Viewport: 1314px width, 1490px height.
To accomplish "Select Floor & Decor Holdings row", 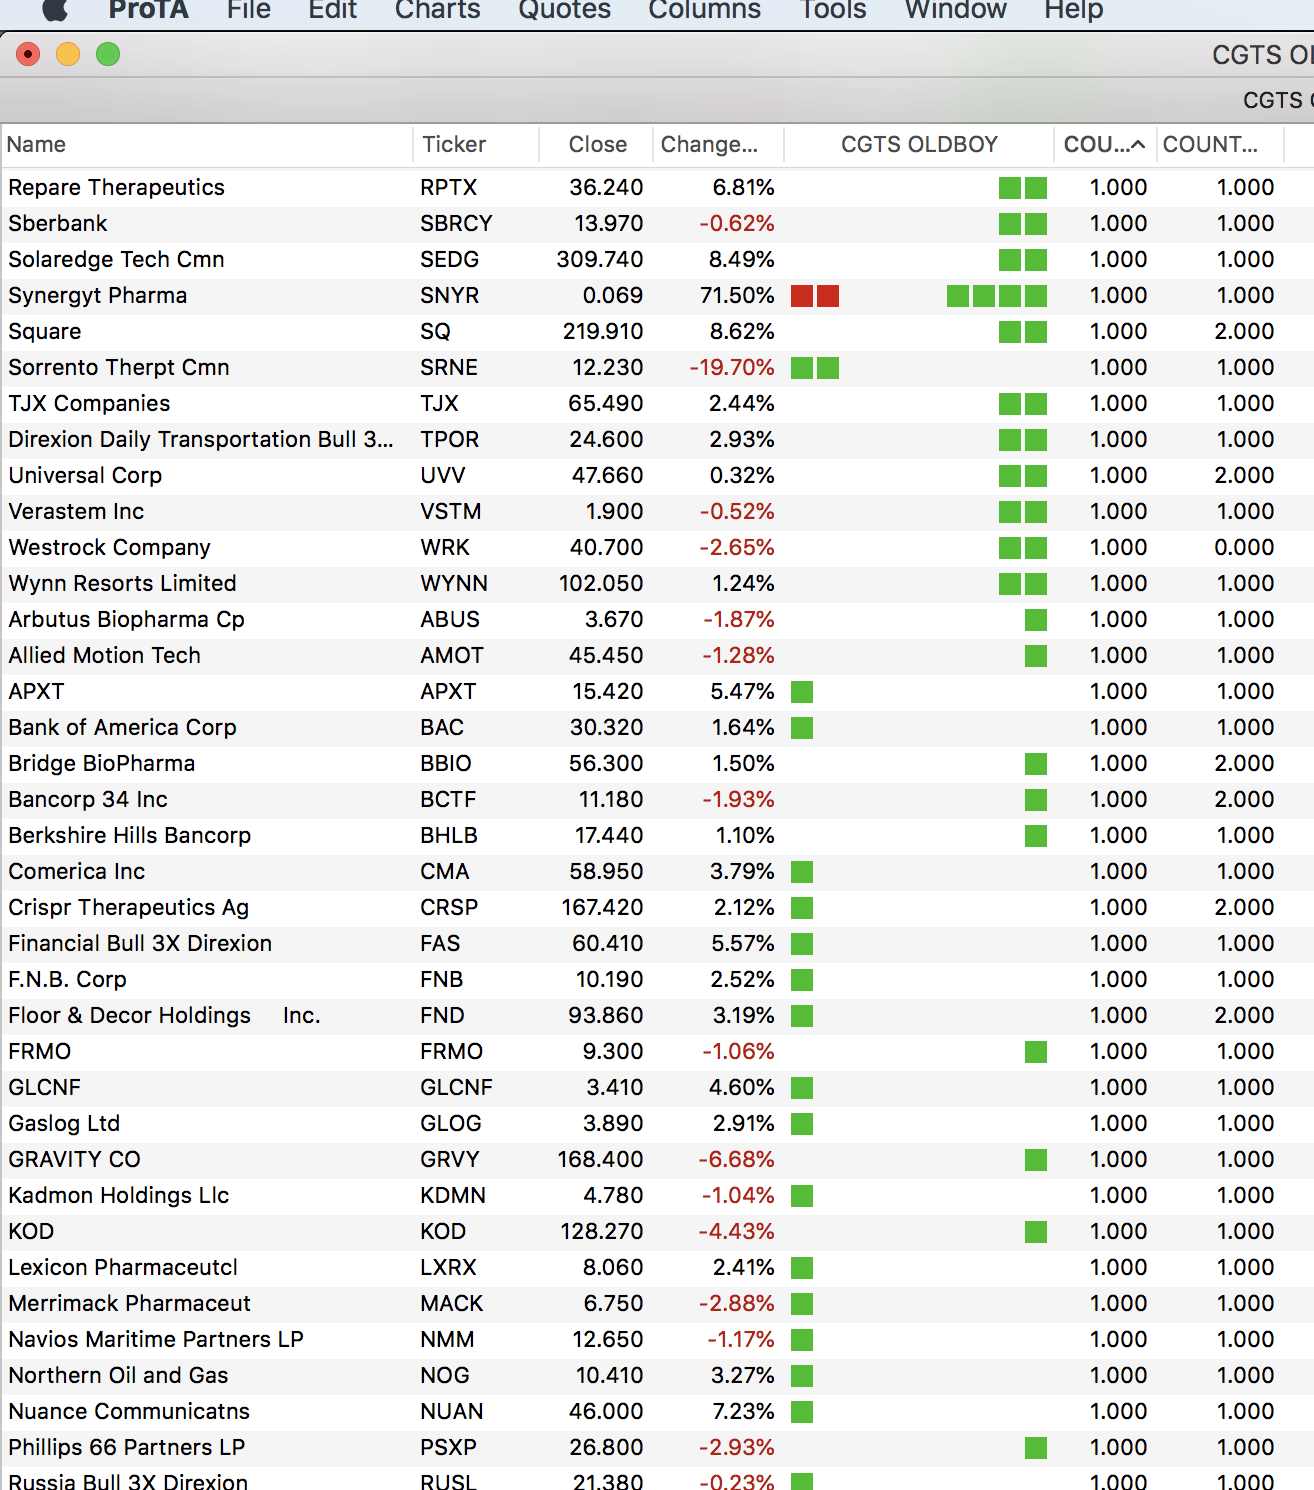I will coord(657,1016).
